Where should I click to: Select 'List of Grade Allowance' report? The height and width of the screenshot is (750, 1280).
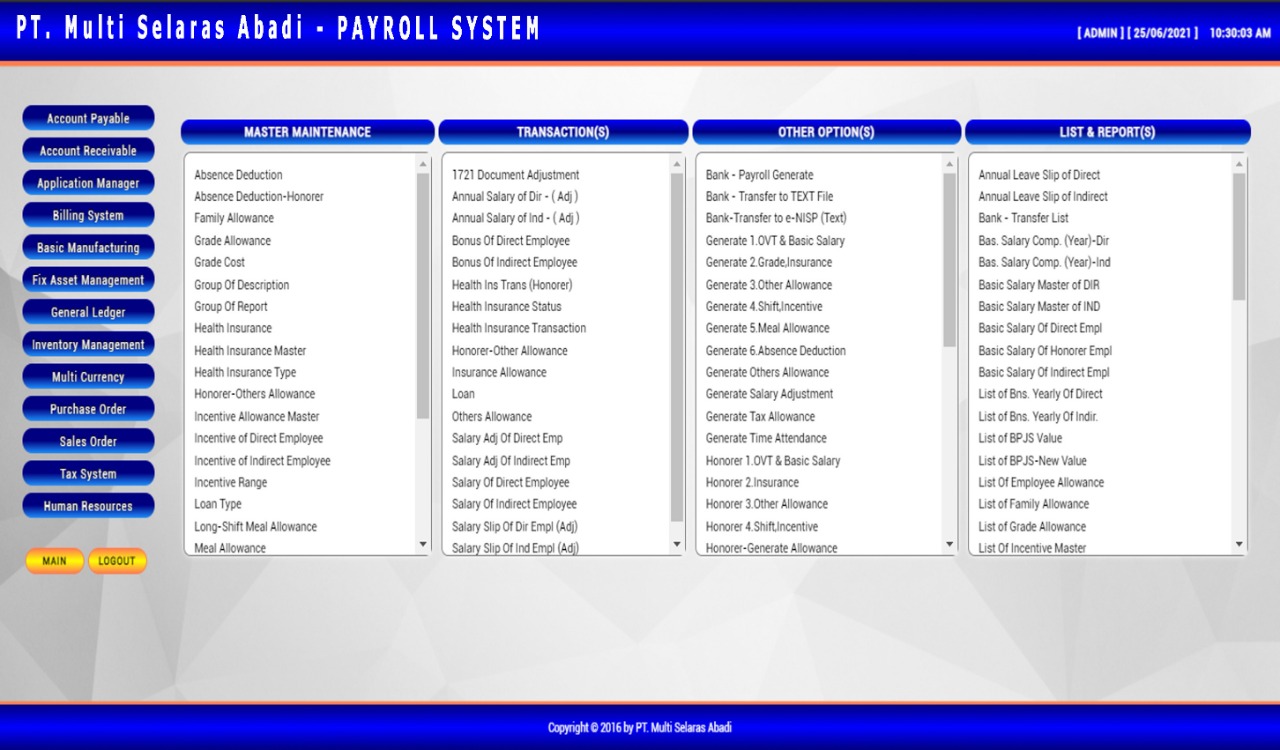[1032, 527]
